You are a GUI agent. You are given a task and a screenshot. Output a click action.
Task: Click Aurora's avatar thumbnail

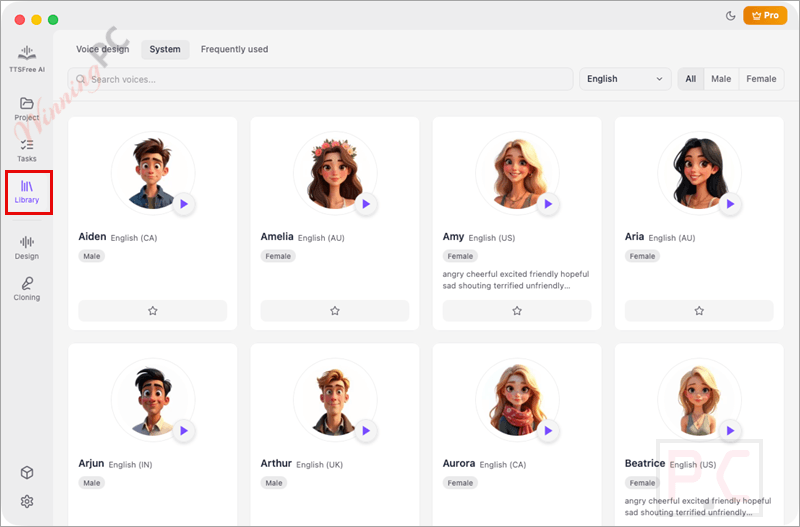(517, 400)
